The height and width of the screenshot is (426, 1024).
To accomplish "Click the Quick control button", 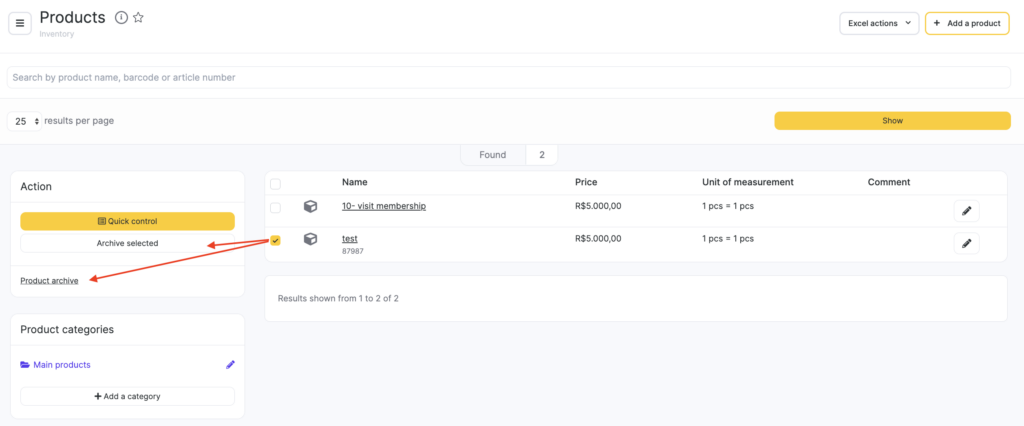I will 127,221.
